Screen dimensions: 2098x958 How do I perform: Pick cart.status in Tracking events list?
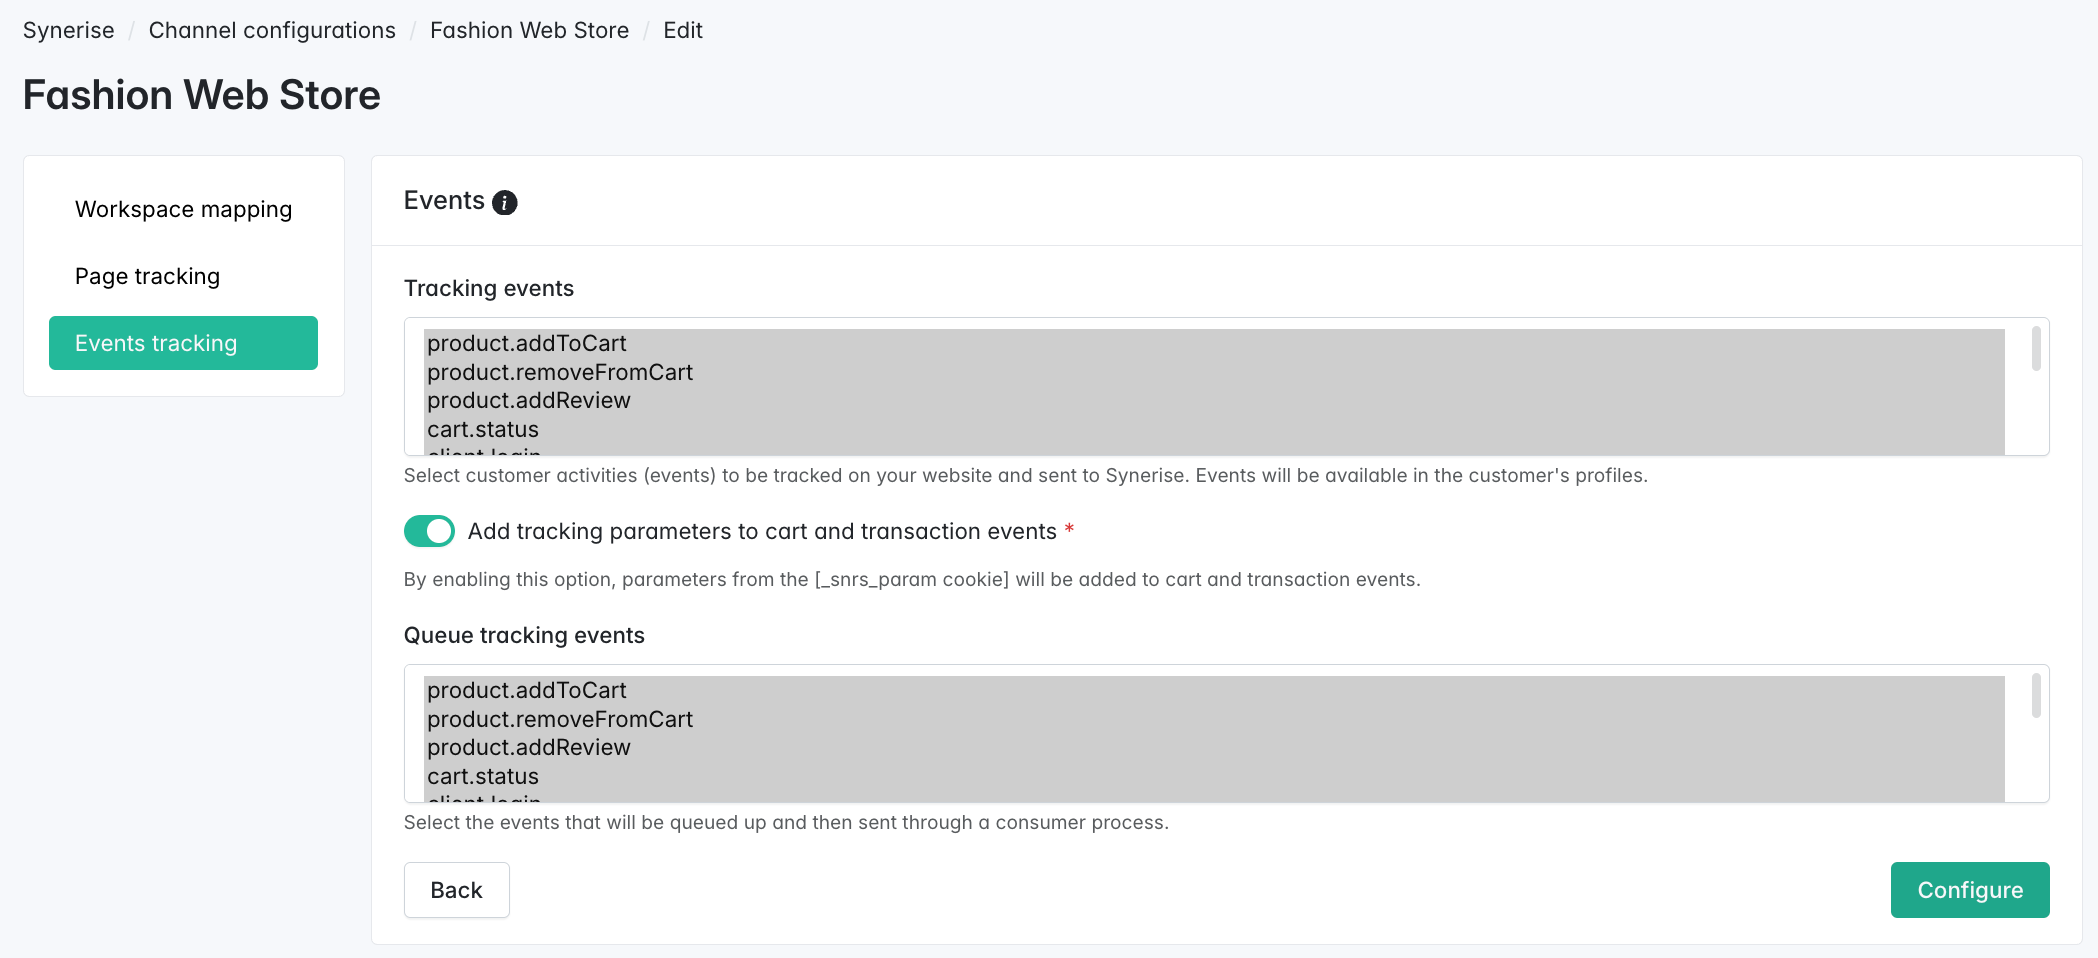click(x=483, y=430)
